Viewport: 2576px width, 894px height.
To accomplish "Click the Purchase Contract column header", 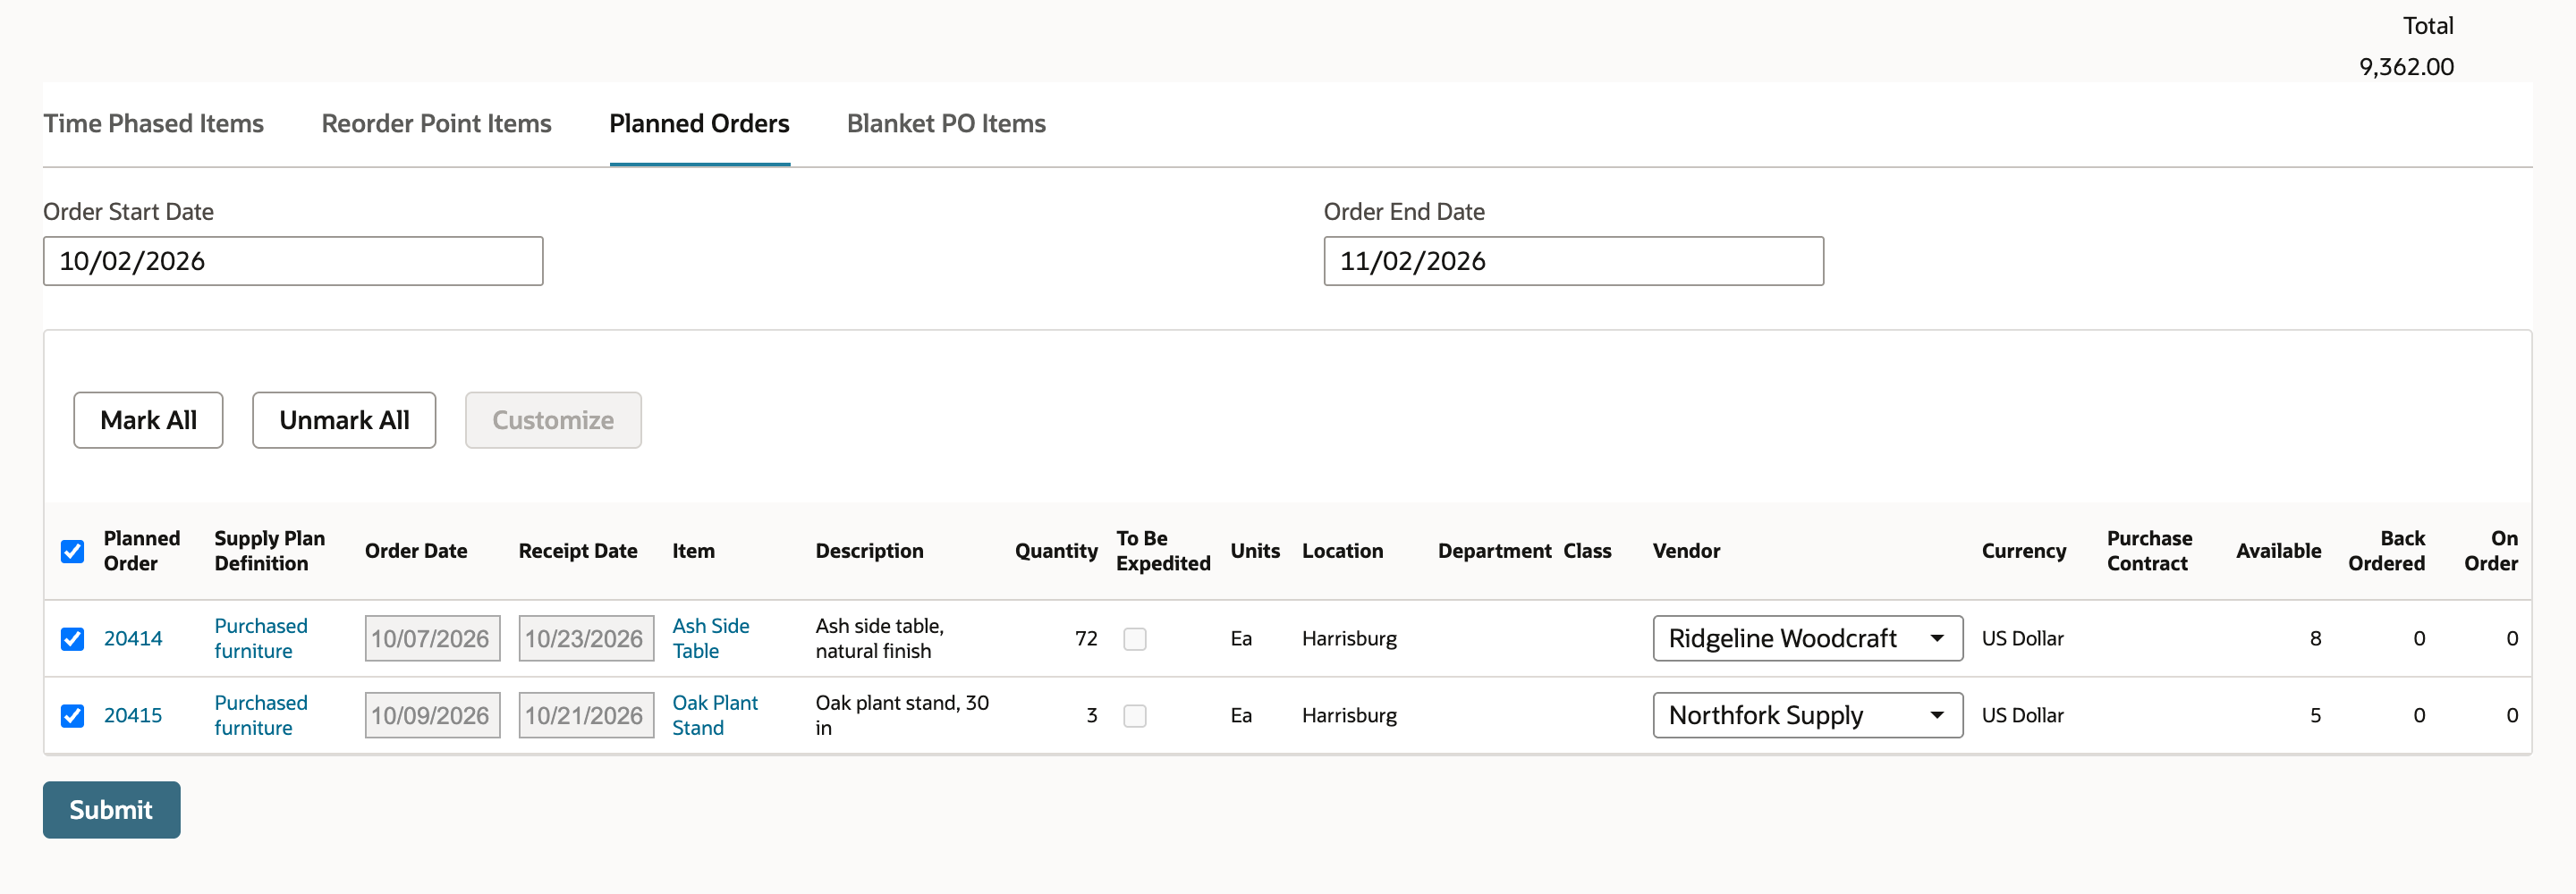I will (2149, 551).
